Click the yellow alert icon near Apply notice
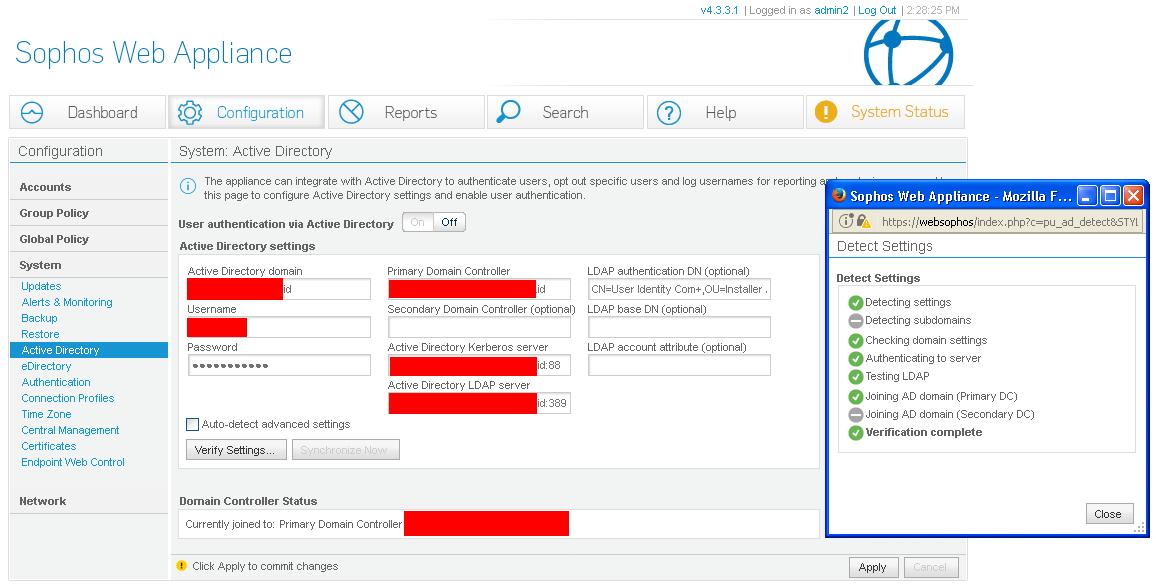Image resolution: width=1156 pixels, height=586 pixels. (x=181, y=566)
